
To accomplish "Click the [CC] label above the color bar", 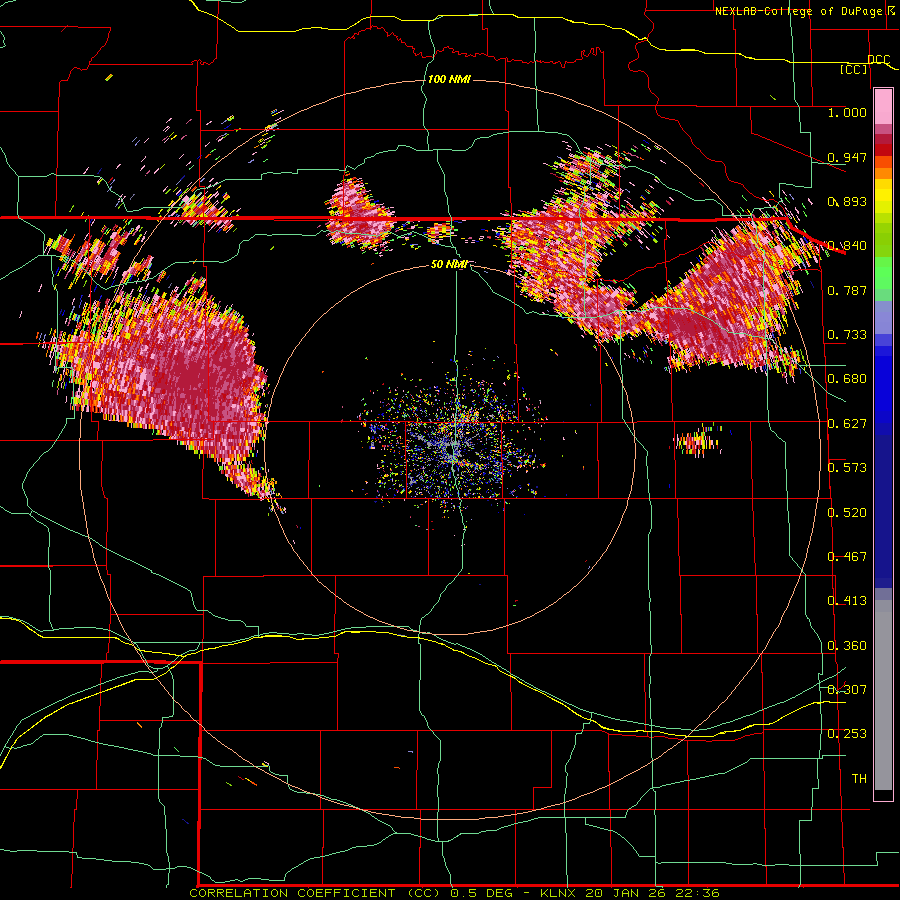I will point(854,69).
